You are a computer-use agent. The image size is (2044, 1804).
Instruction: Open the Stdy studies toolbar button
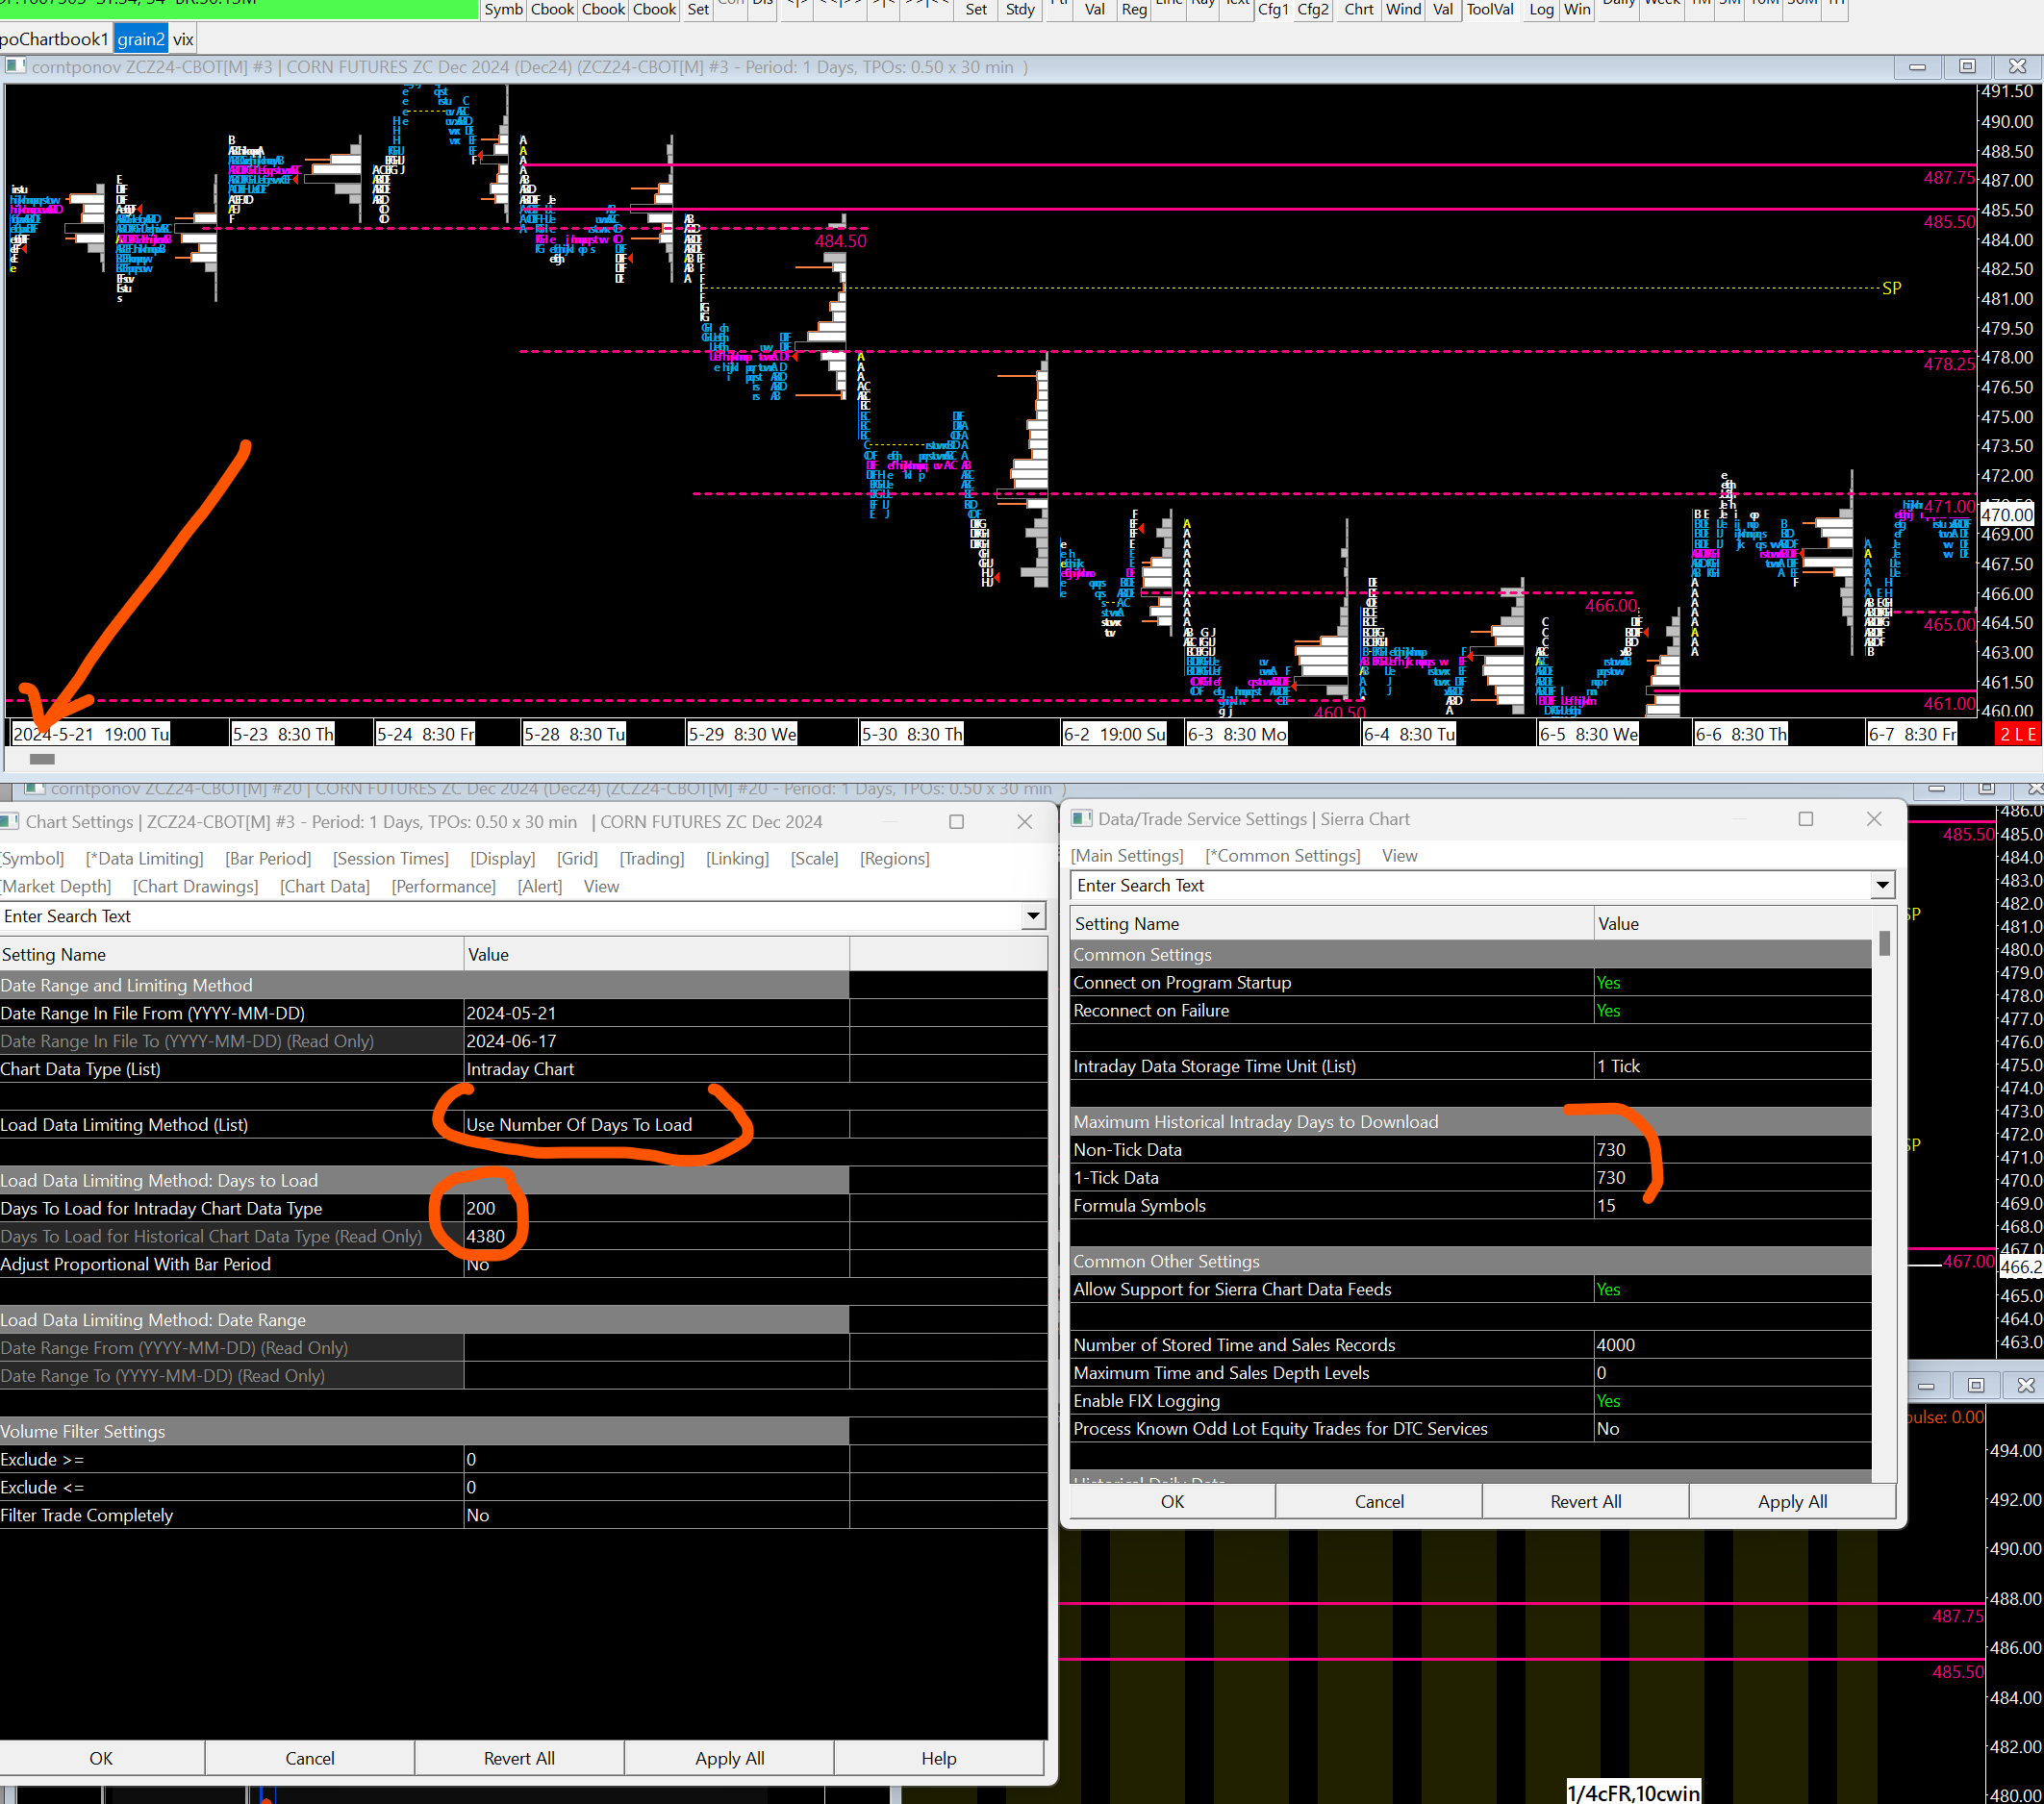pos(1020,10)
